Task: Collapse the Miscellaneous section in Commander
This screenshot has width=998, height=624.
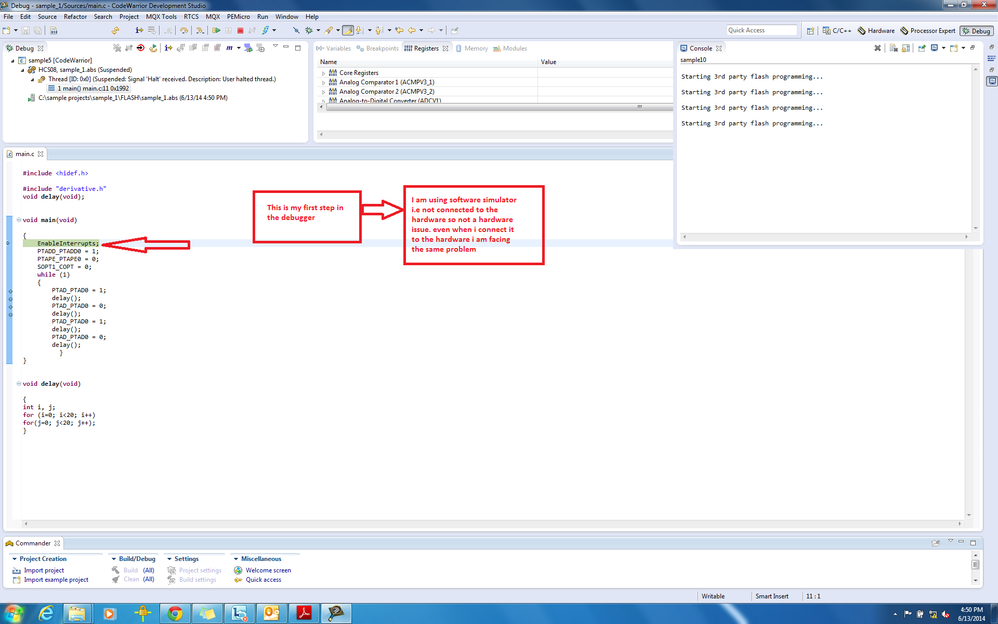Action: (235, 559)
